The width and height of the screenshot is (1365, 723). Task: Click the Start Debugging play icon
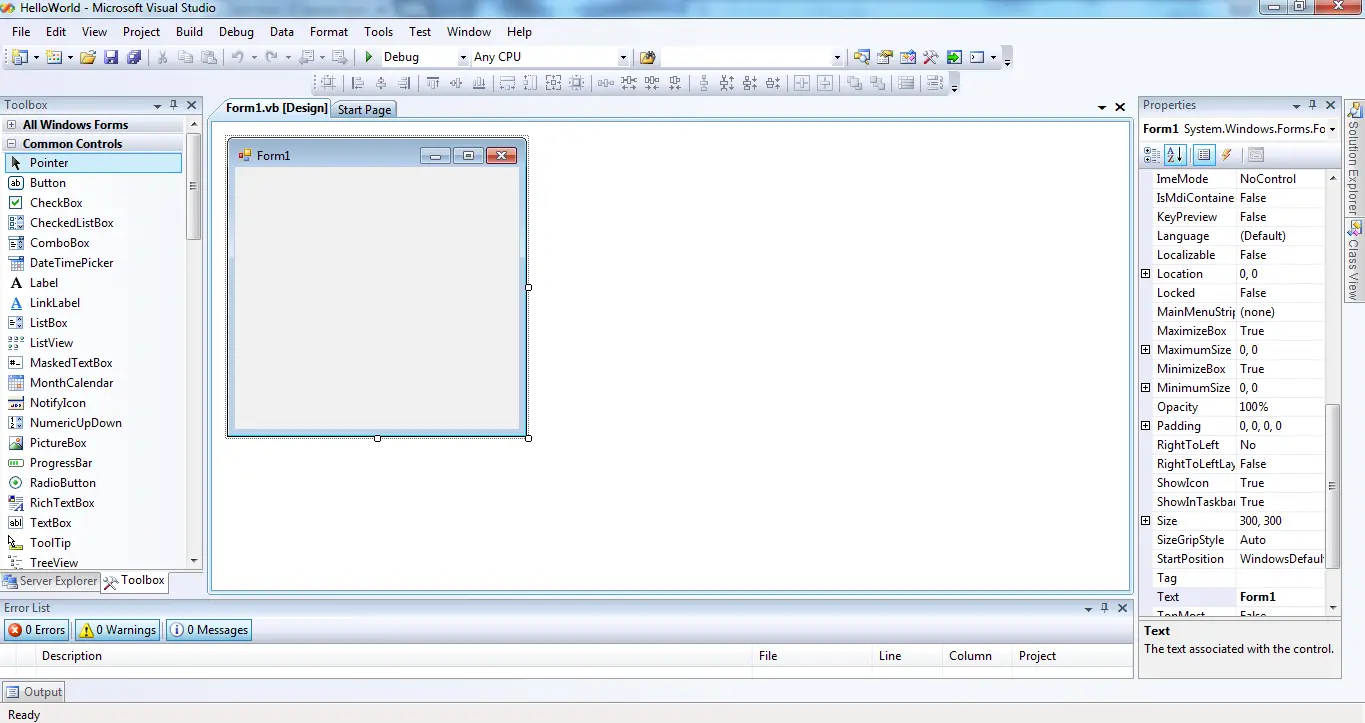point(369,57)
